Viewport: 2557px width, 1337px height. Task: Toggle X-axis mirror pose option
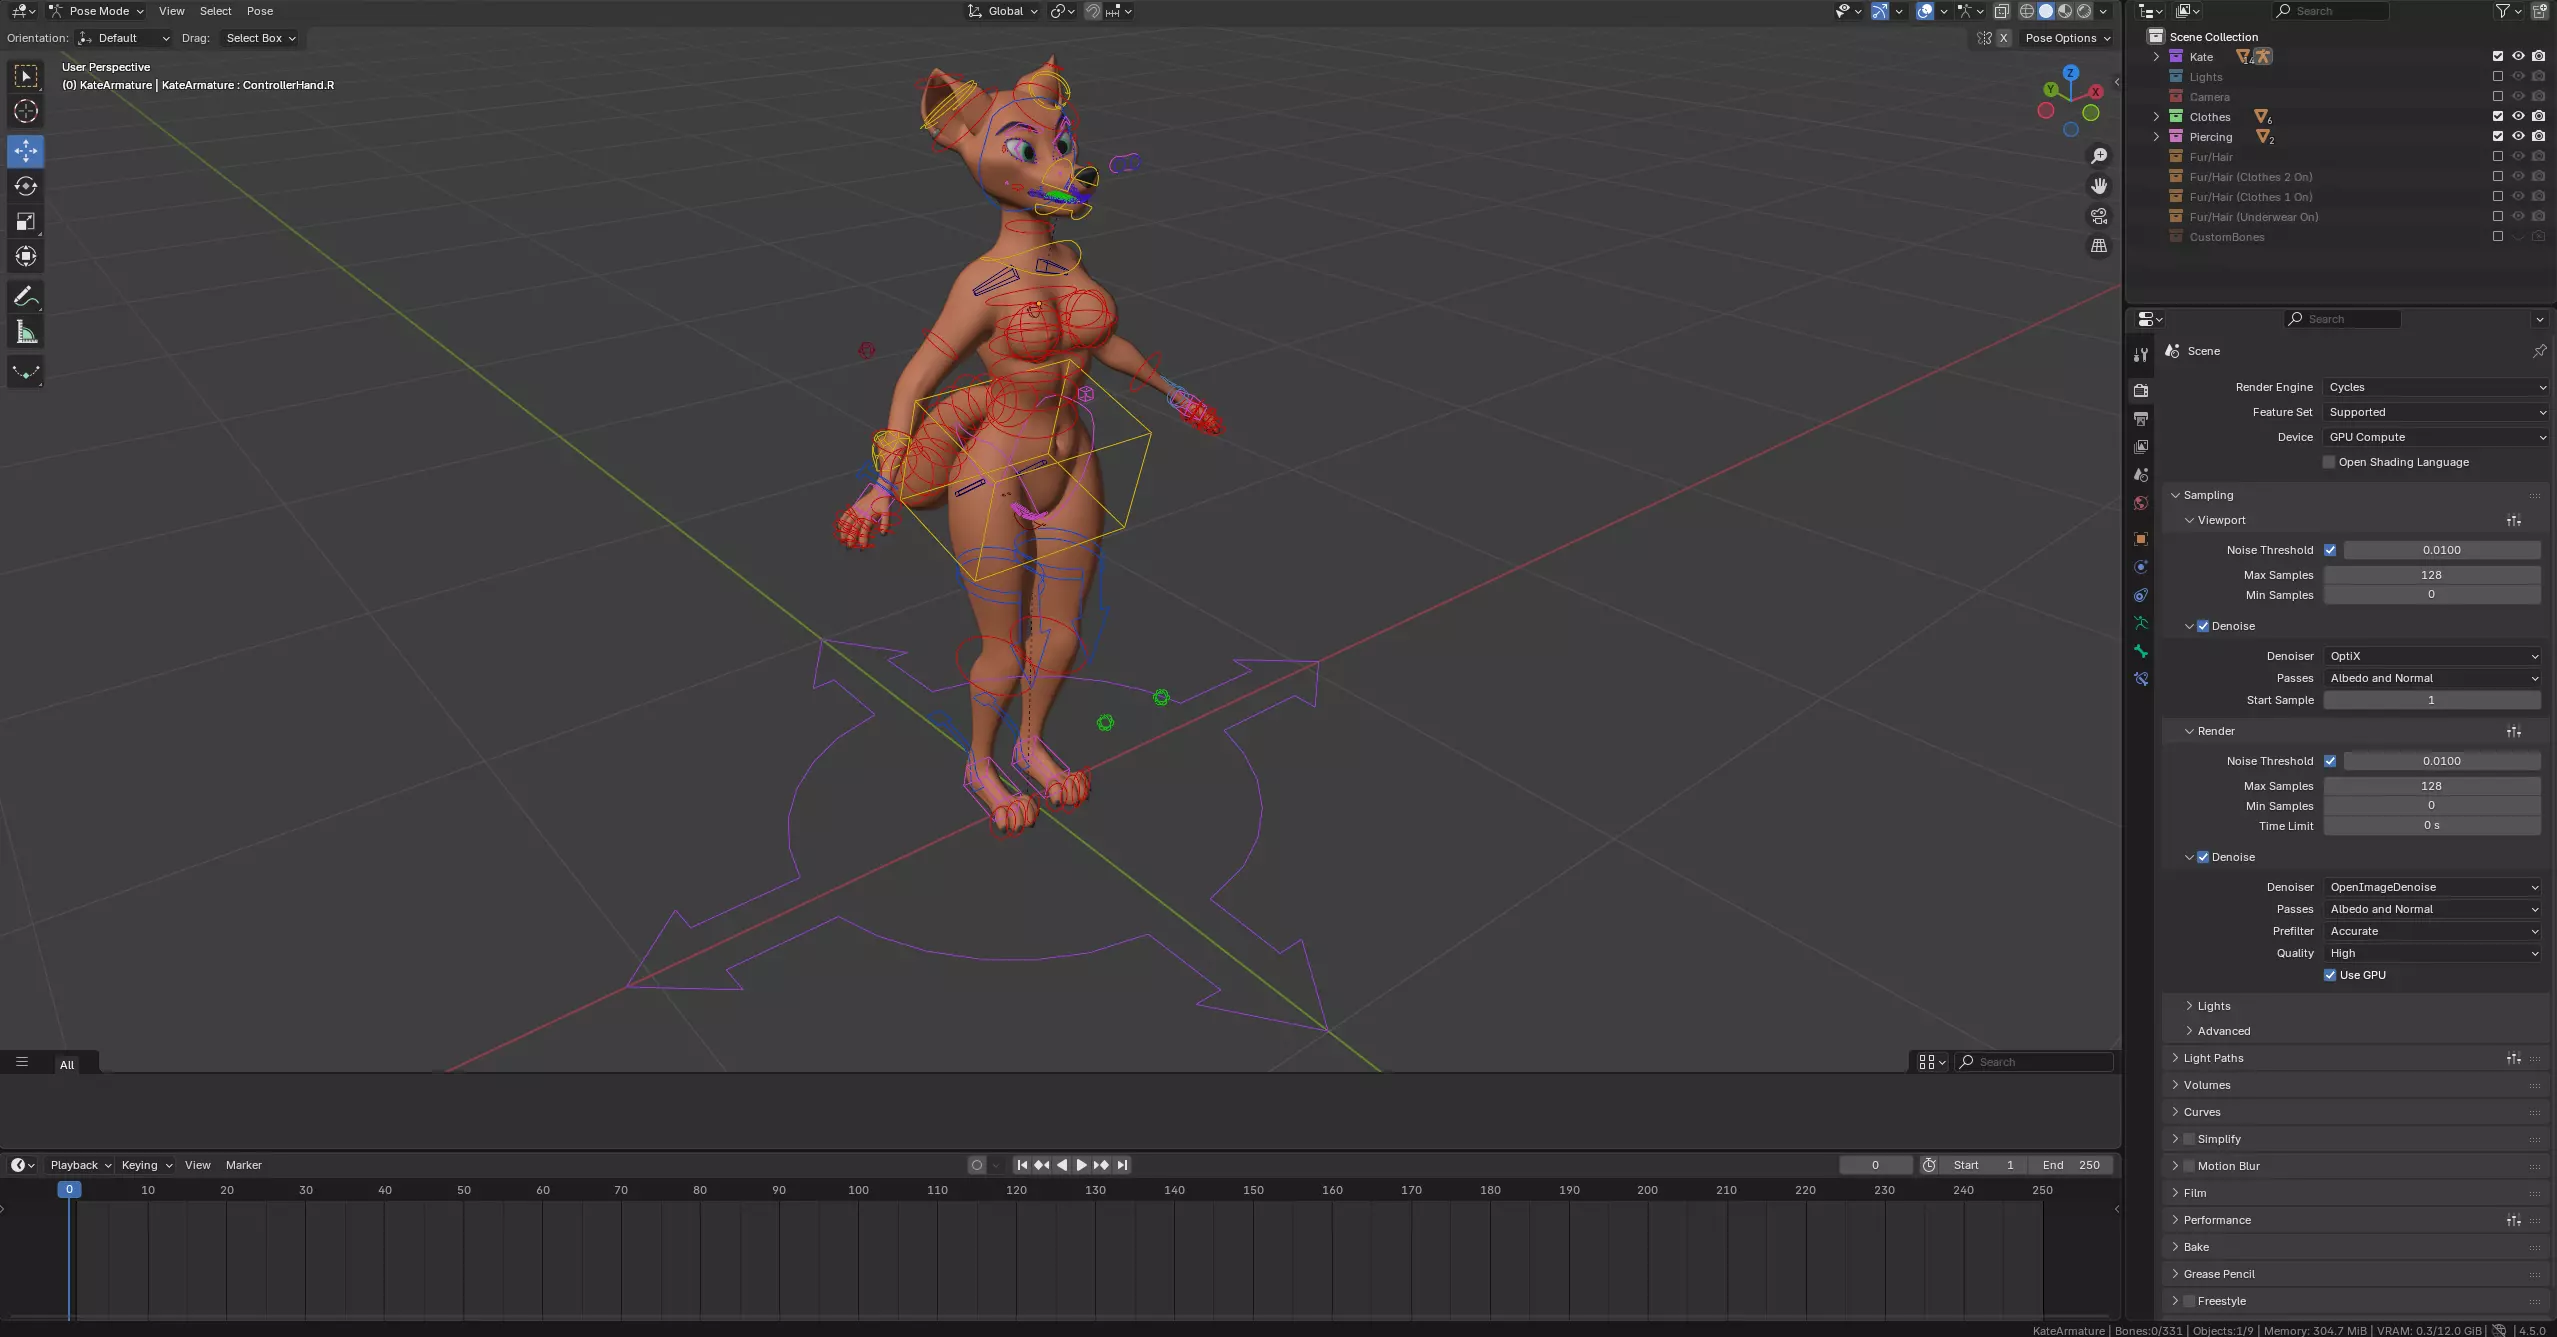point(2003,38)
